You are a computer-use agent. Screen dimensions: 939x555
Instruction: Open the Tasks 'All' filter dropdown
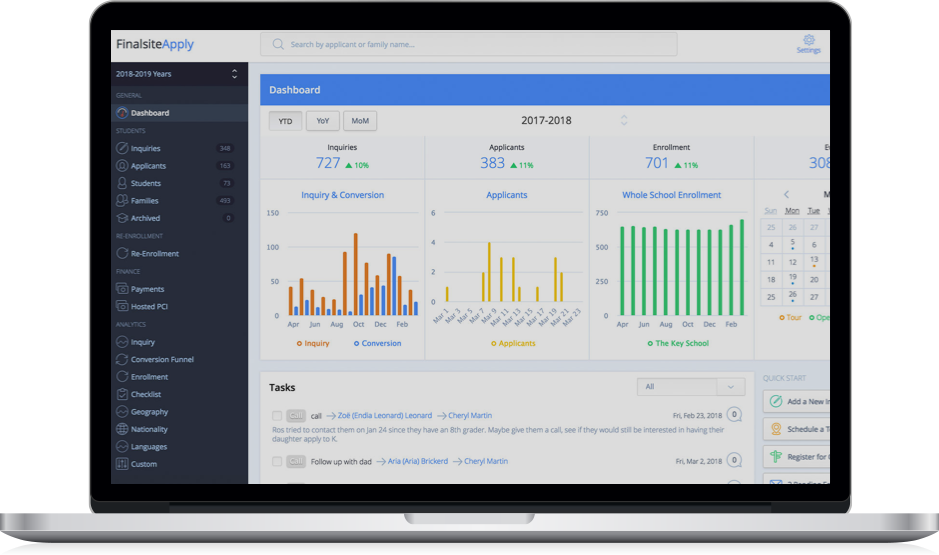(690, 387)
